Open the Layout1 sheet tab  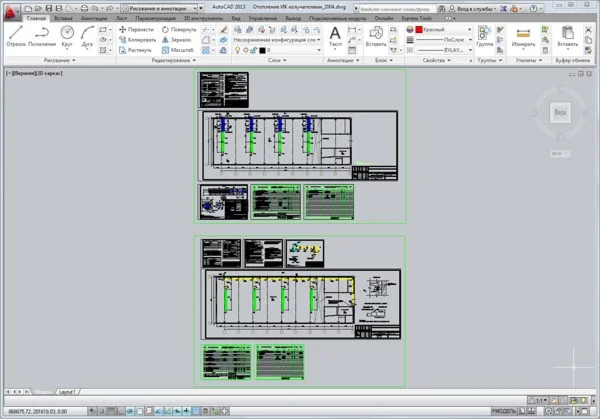coord(67,392)
